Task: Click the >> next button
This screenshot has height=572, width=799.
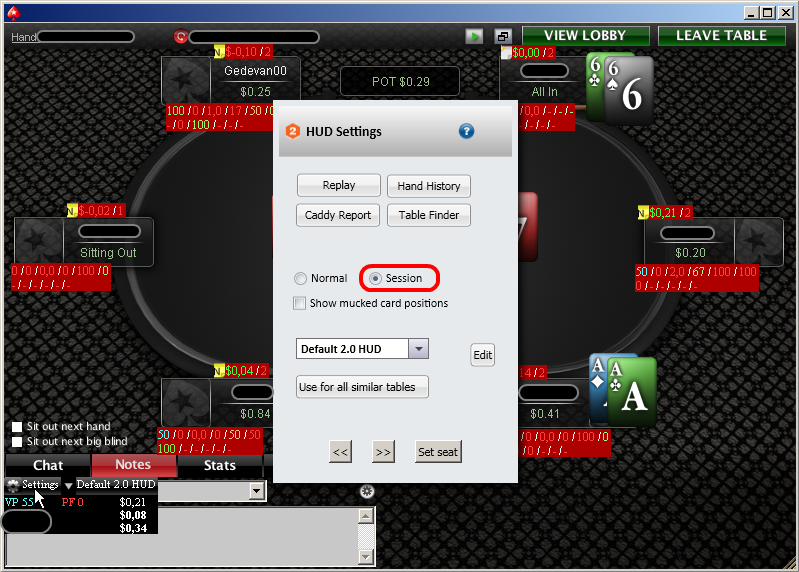Action: tap(383, 452)
